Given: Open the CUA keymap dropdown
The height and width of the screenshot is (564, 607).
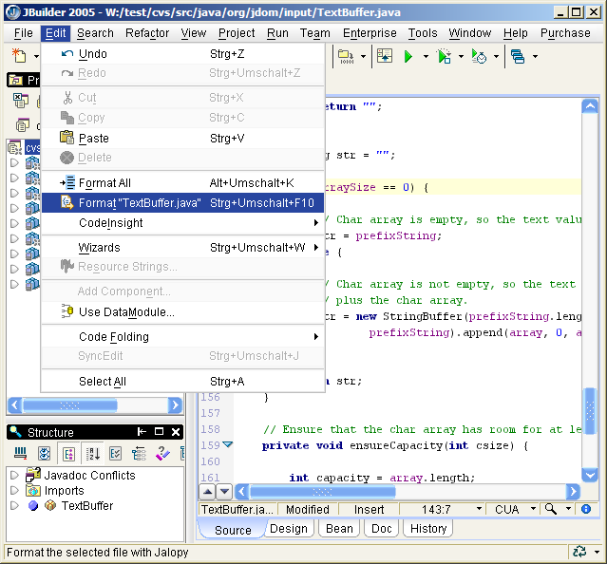Looking at the screenshot, I should [533, 509].
